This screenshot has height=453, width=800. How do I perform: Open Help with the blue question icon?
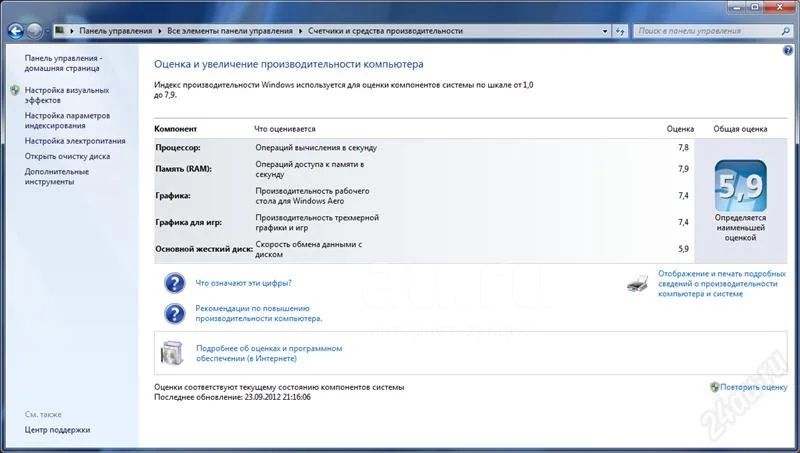tap(788, 50)
